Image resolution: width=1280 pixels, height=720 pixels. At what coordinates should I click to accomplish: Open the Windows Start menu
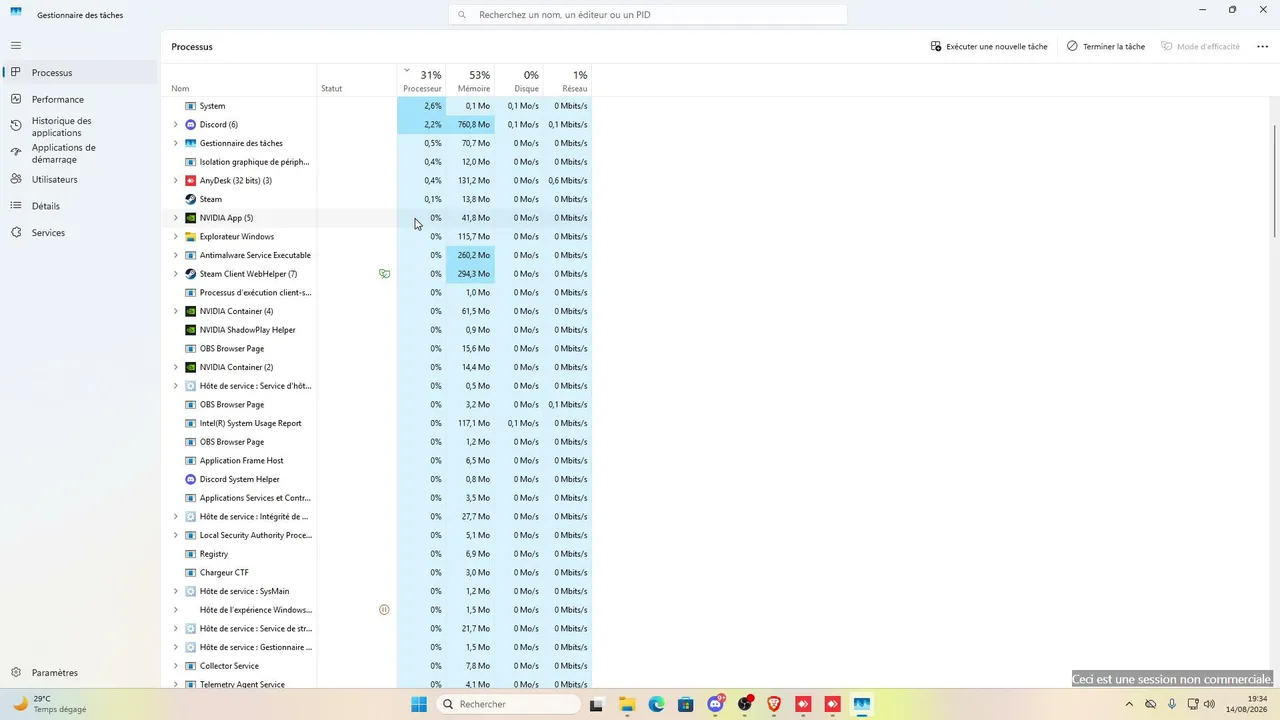tap(419, 704)
